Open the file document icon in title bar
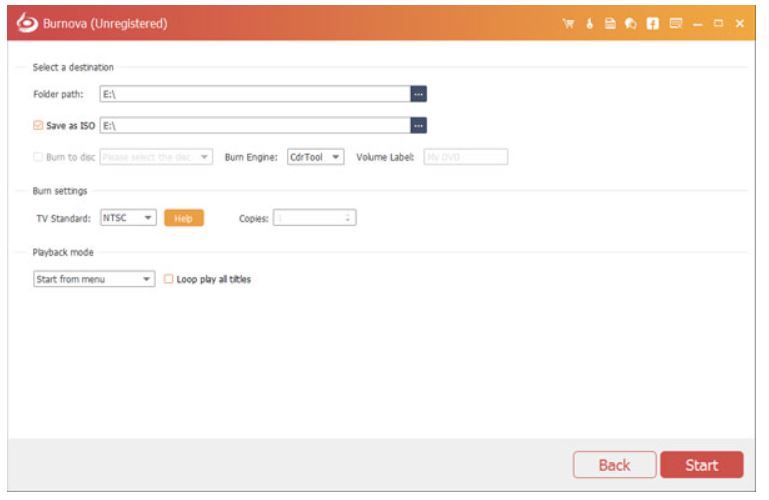This screenshot has height=500, width=769. pyautogui.click(x=610, y=23)
